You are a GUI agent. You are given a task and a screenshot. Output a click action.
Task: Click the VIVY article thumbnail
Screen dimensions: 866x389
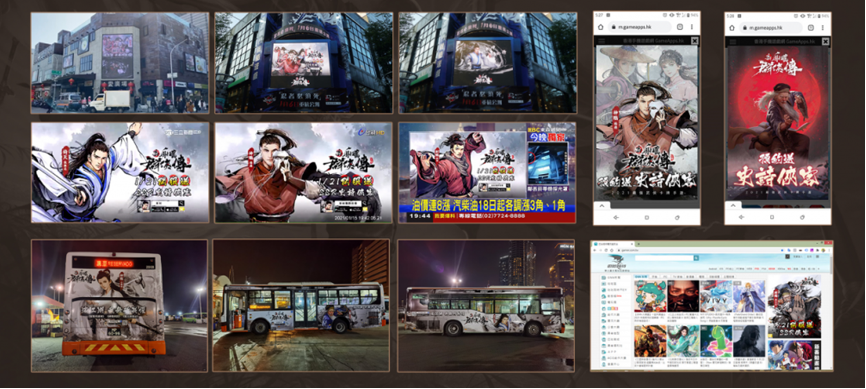click(716, 296)
